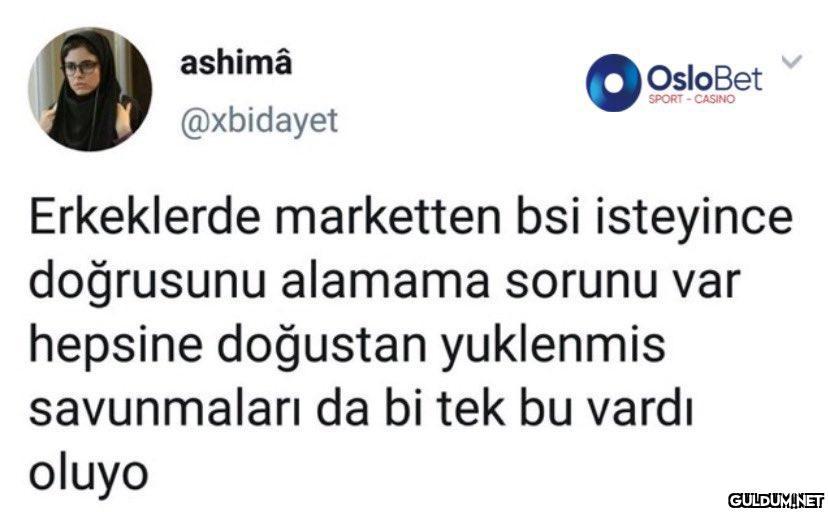This screenshot has height=512, width=828.
Task: Select the word marketten in the tweet
Action: click(388, 217)
